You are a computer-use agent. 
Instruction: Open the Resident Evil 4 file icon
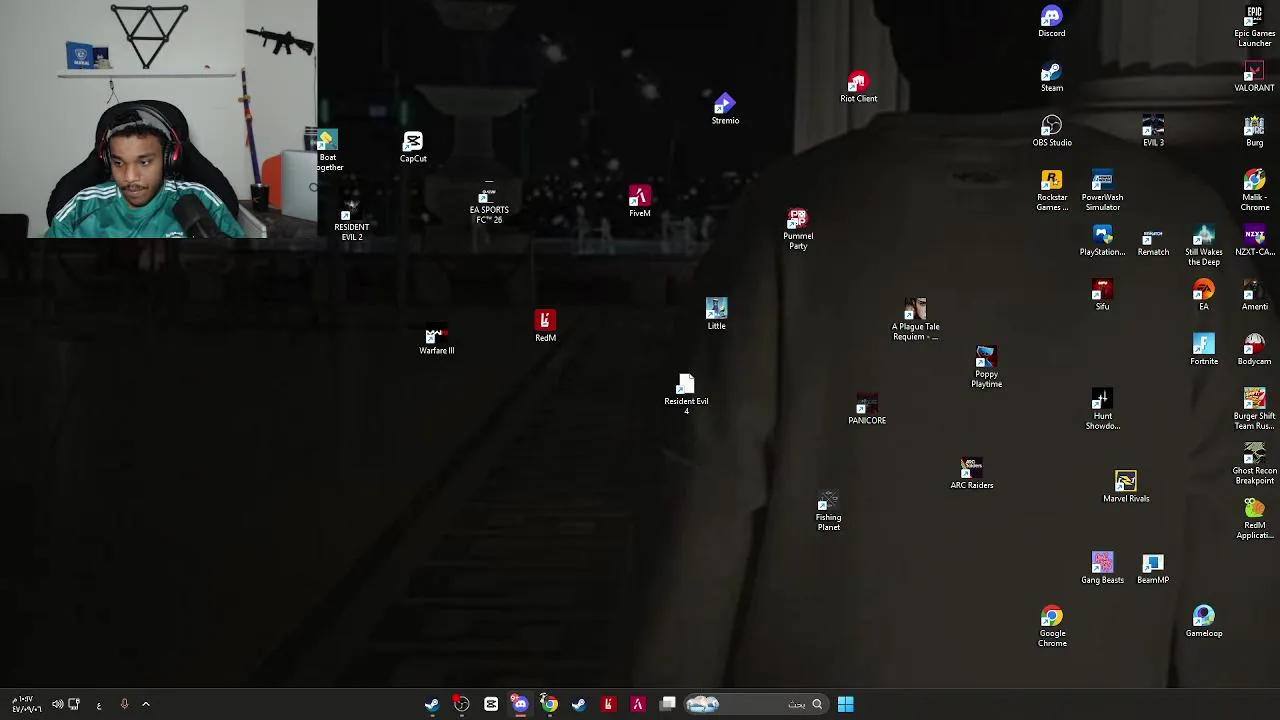tap(686, 394)
